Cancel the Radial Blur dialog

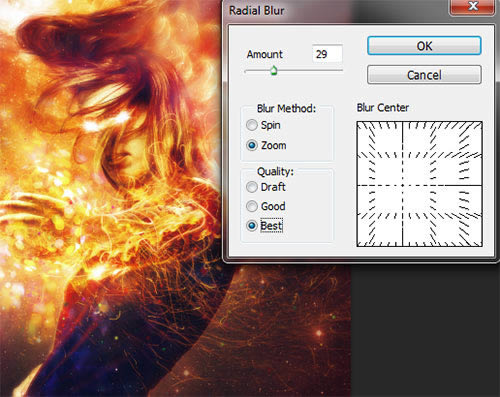(424, 75)
